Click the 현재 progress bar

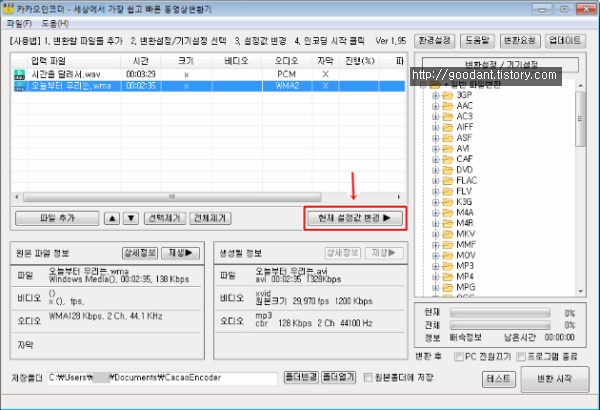tap(500, 314)
